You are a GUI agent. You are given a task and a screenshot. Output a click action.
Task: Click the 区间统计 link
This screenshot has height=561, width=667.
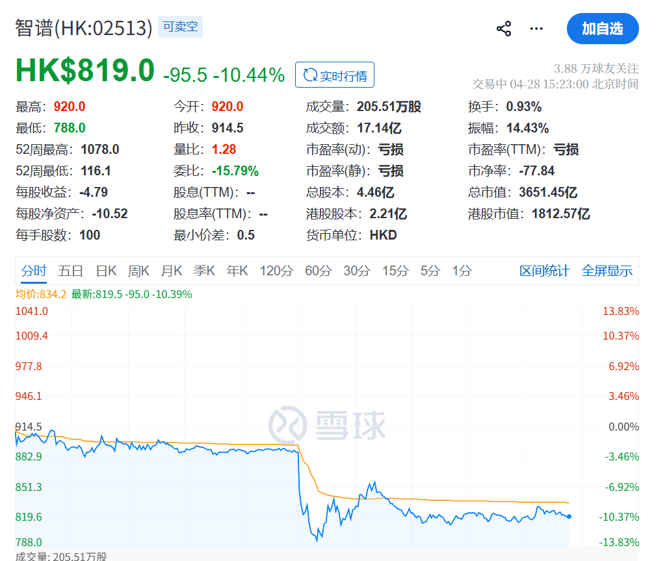pos(544,270)
